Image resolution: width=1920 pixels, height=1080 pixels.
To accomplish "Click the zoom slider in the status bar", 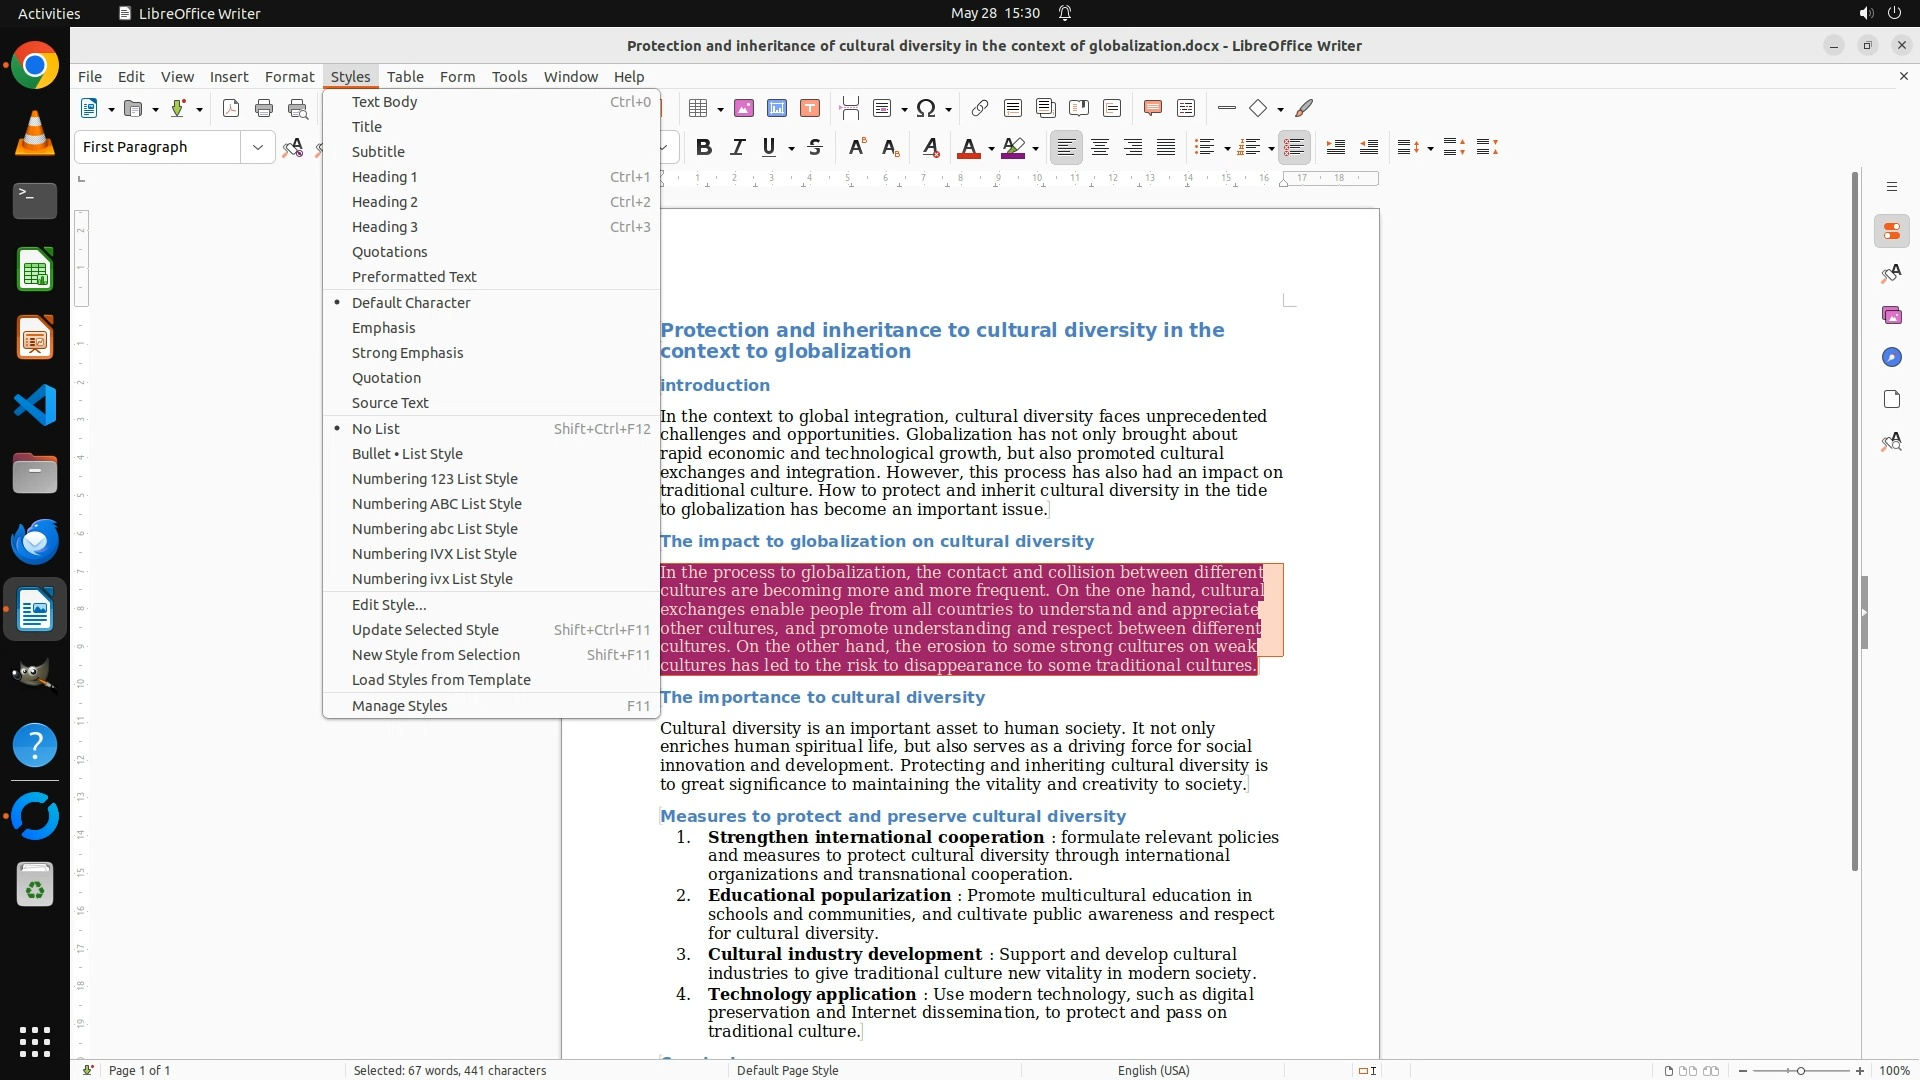I will pyautogui.click(x=1801, y=1070).
